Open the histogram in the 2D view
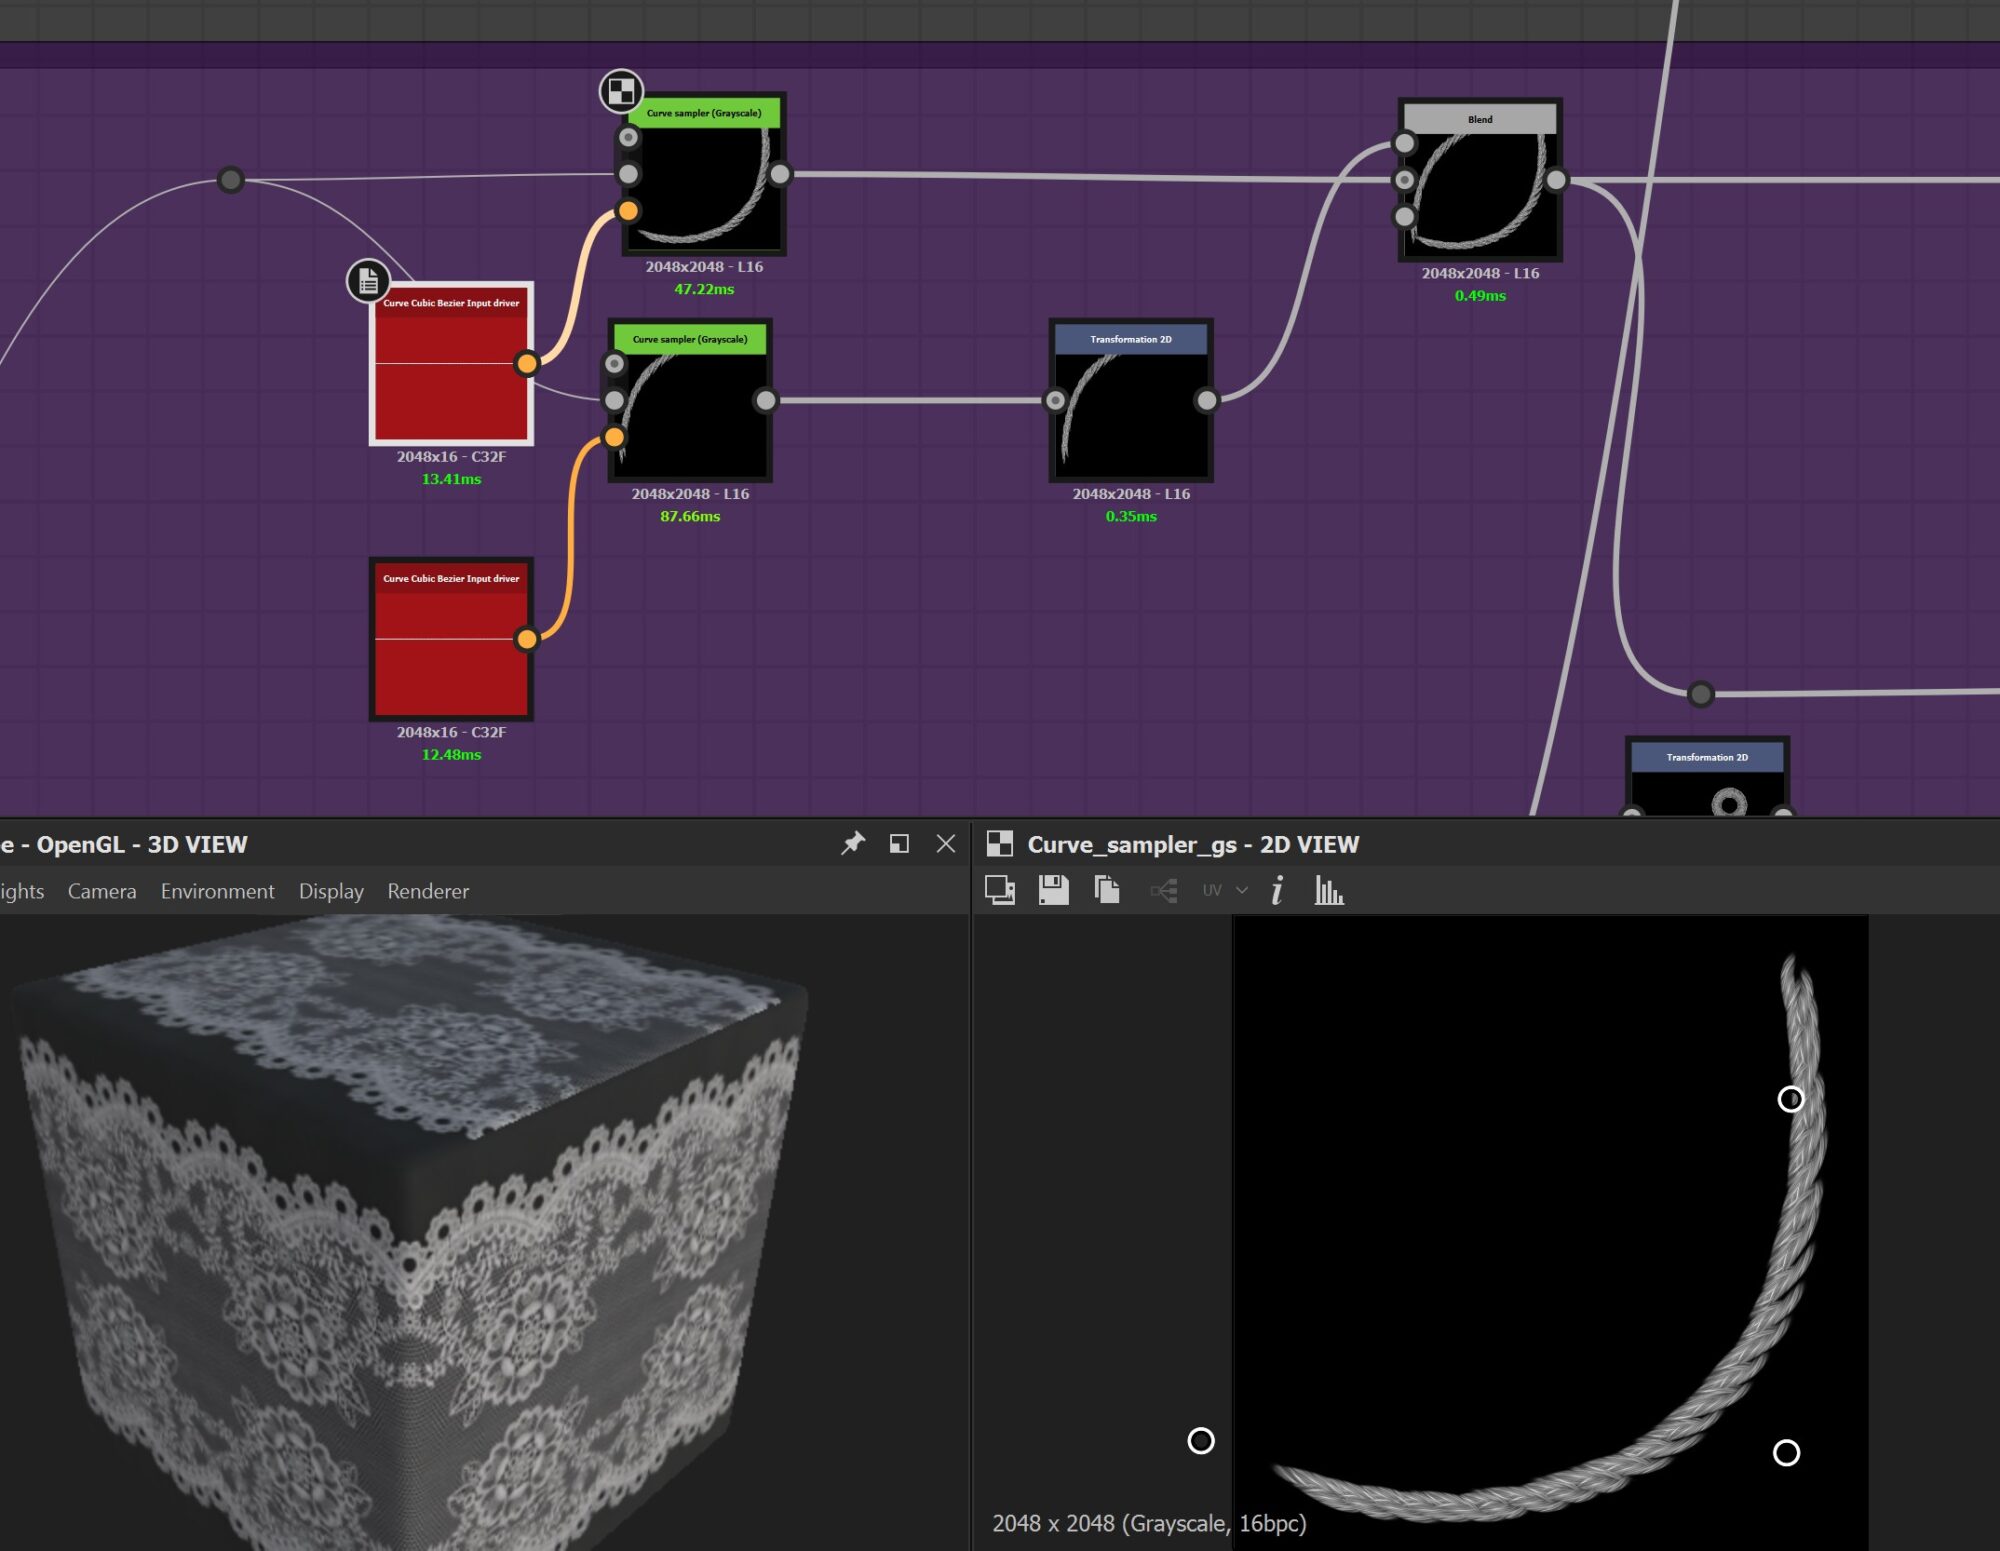Viewport: 2000px width, 1551px height. (x=1328, y=890)
